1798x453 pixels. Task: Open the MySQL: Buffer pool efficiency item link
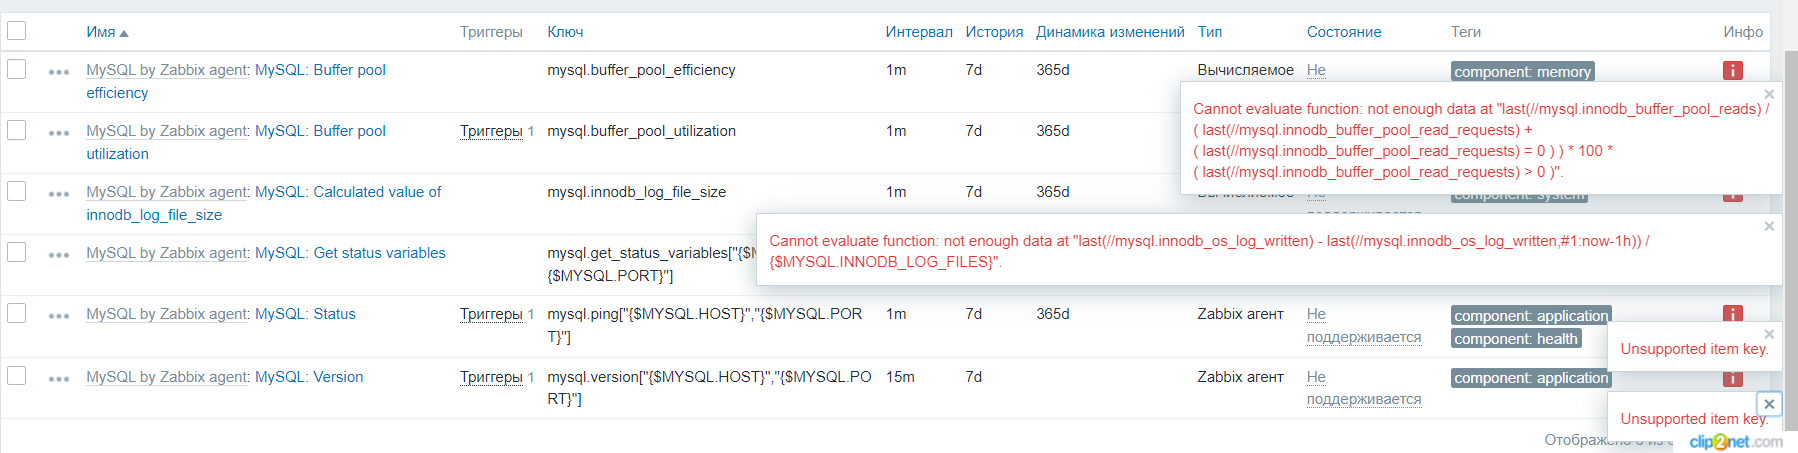320,70
